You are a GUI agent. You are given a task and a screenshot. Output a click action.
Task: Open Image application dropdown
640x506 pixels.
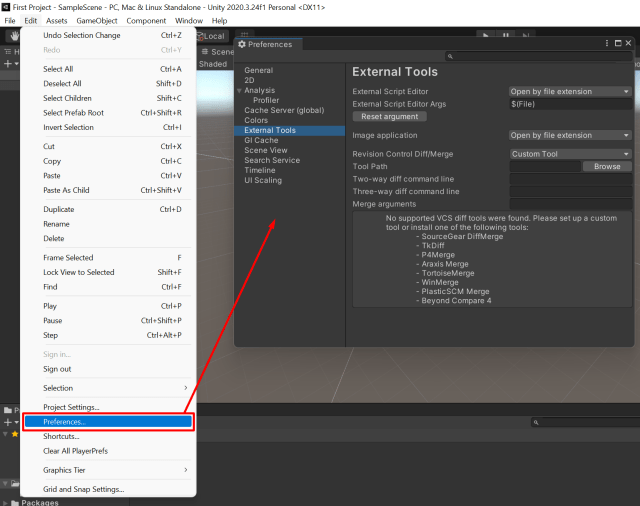(x=570, y=135)
